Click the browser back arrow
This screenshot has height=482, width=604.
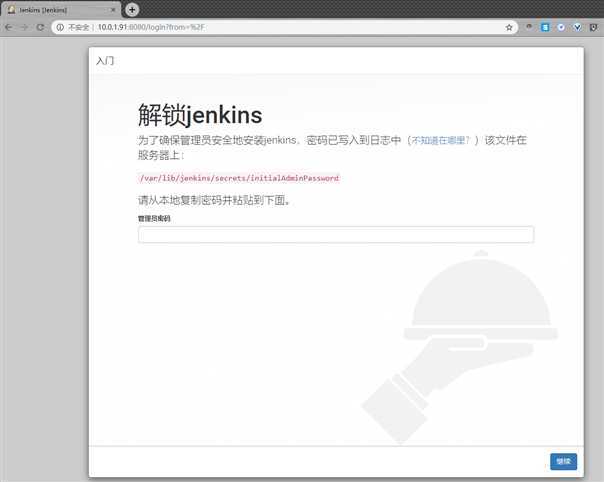(x=9, y=27)
